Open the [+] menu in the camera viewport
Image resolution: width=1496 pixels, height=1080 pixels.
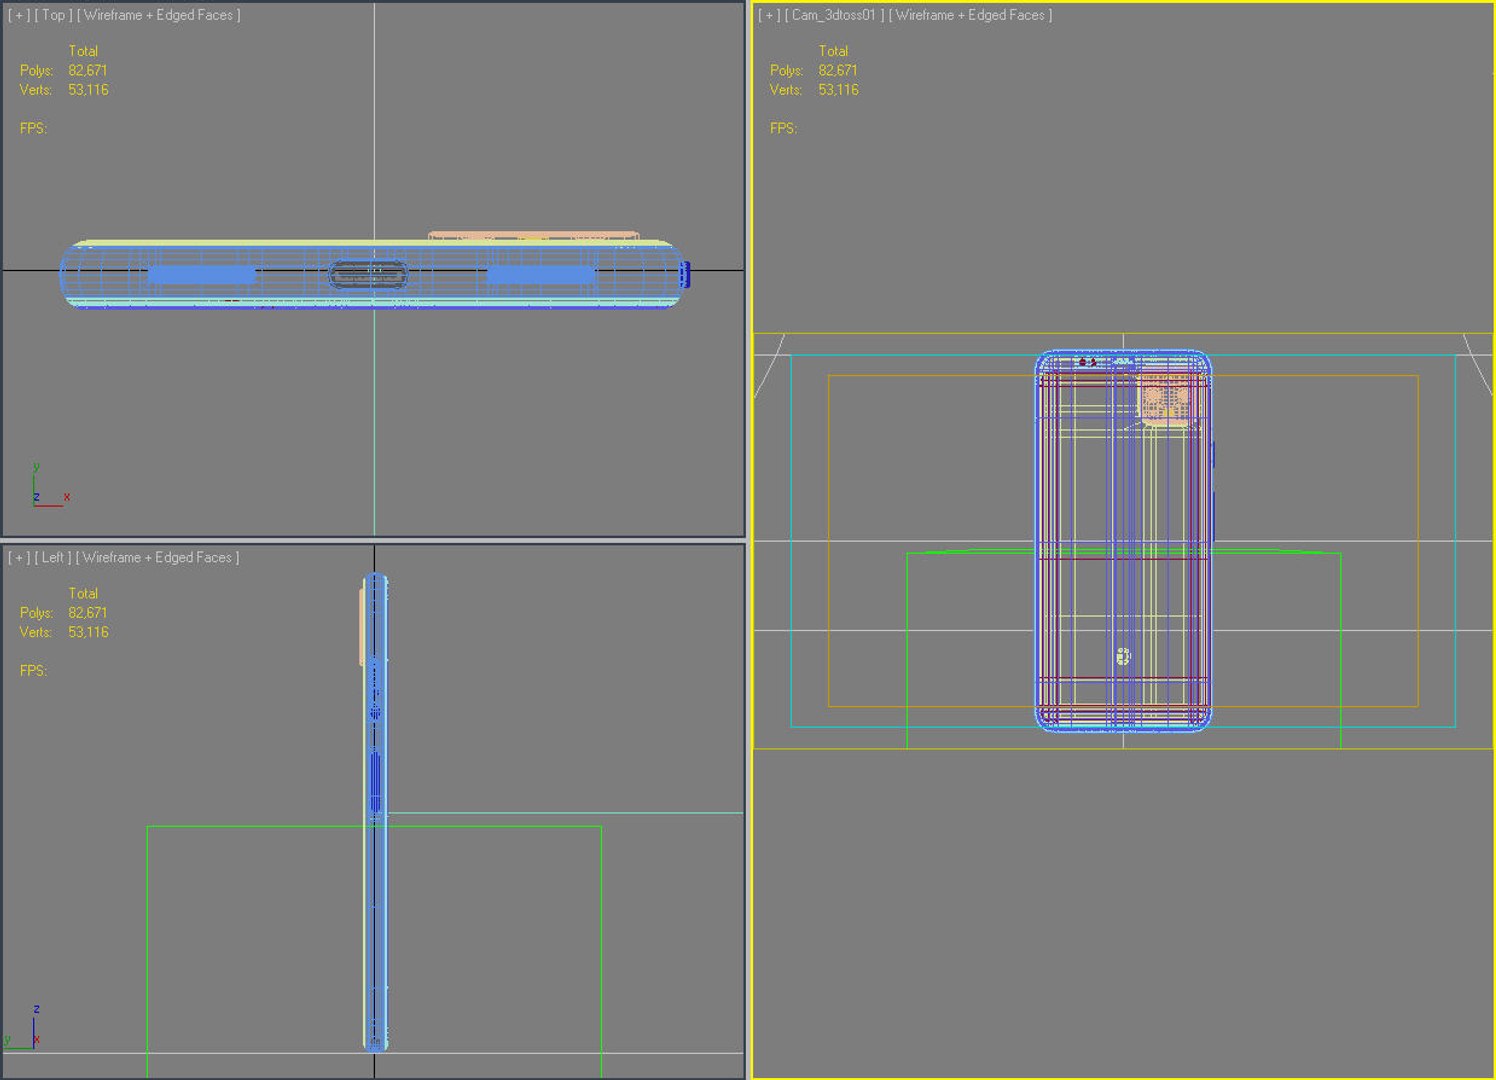click(x=769, y=15)
